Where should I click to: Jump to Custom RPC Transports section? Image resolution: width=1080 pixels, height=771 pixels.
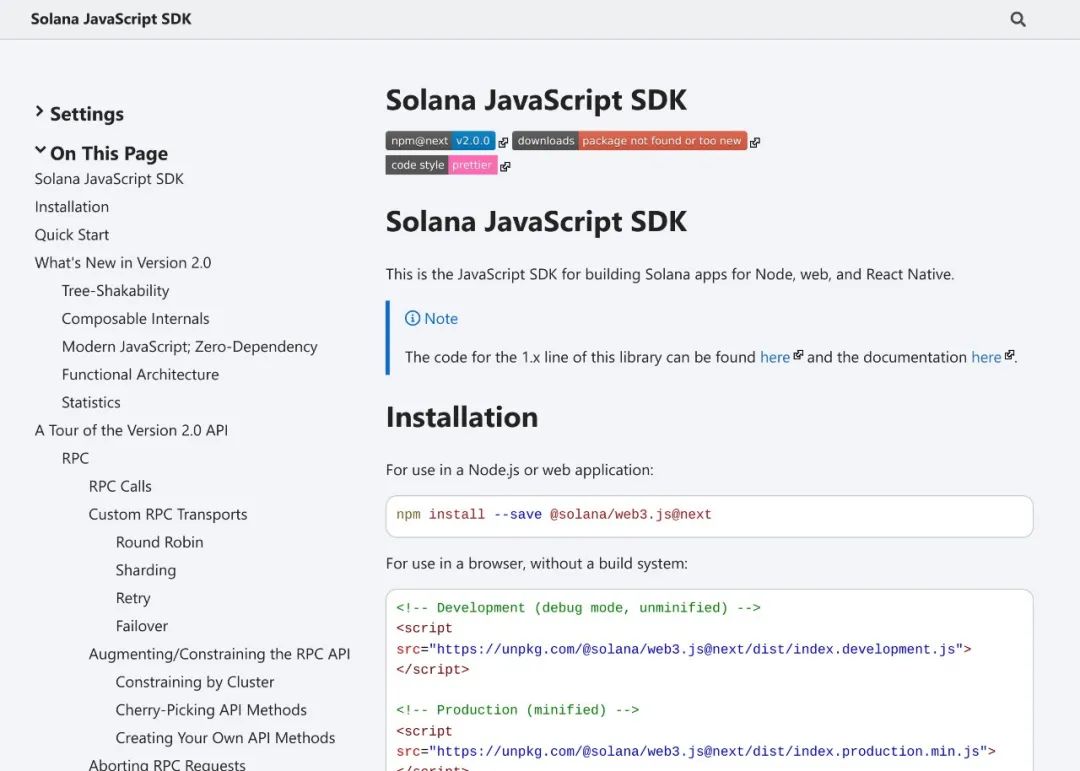[x=167, y=515]
